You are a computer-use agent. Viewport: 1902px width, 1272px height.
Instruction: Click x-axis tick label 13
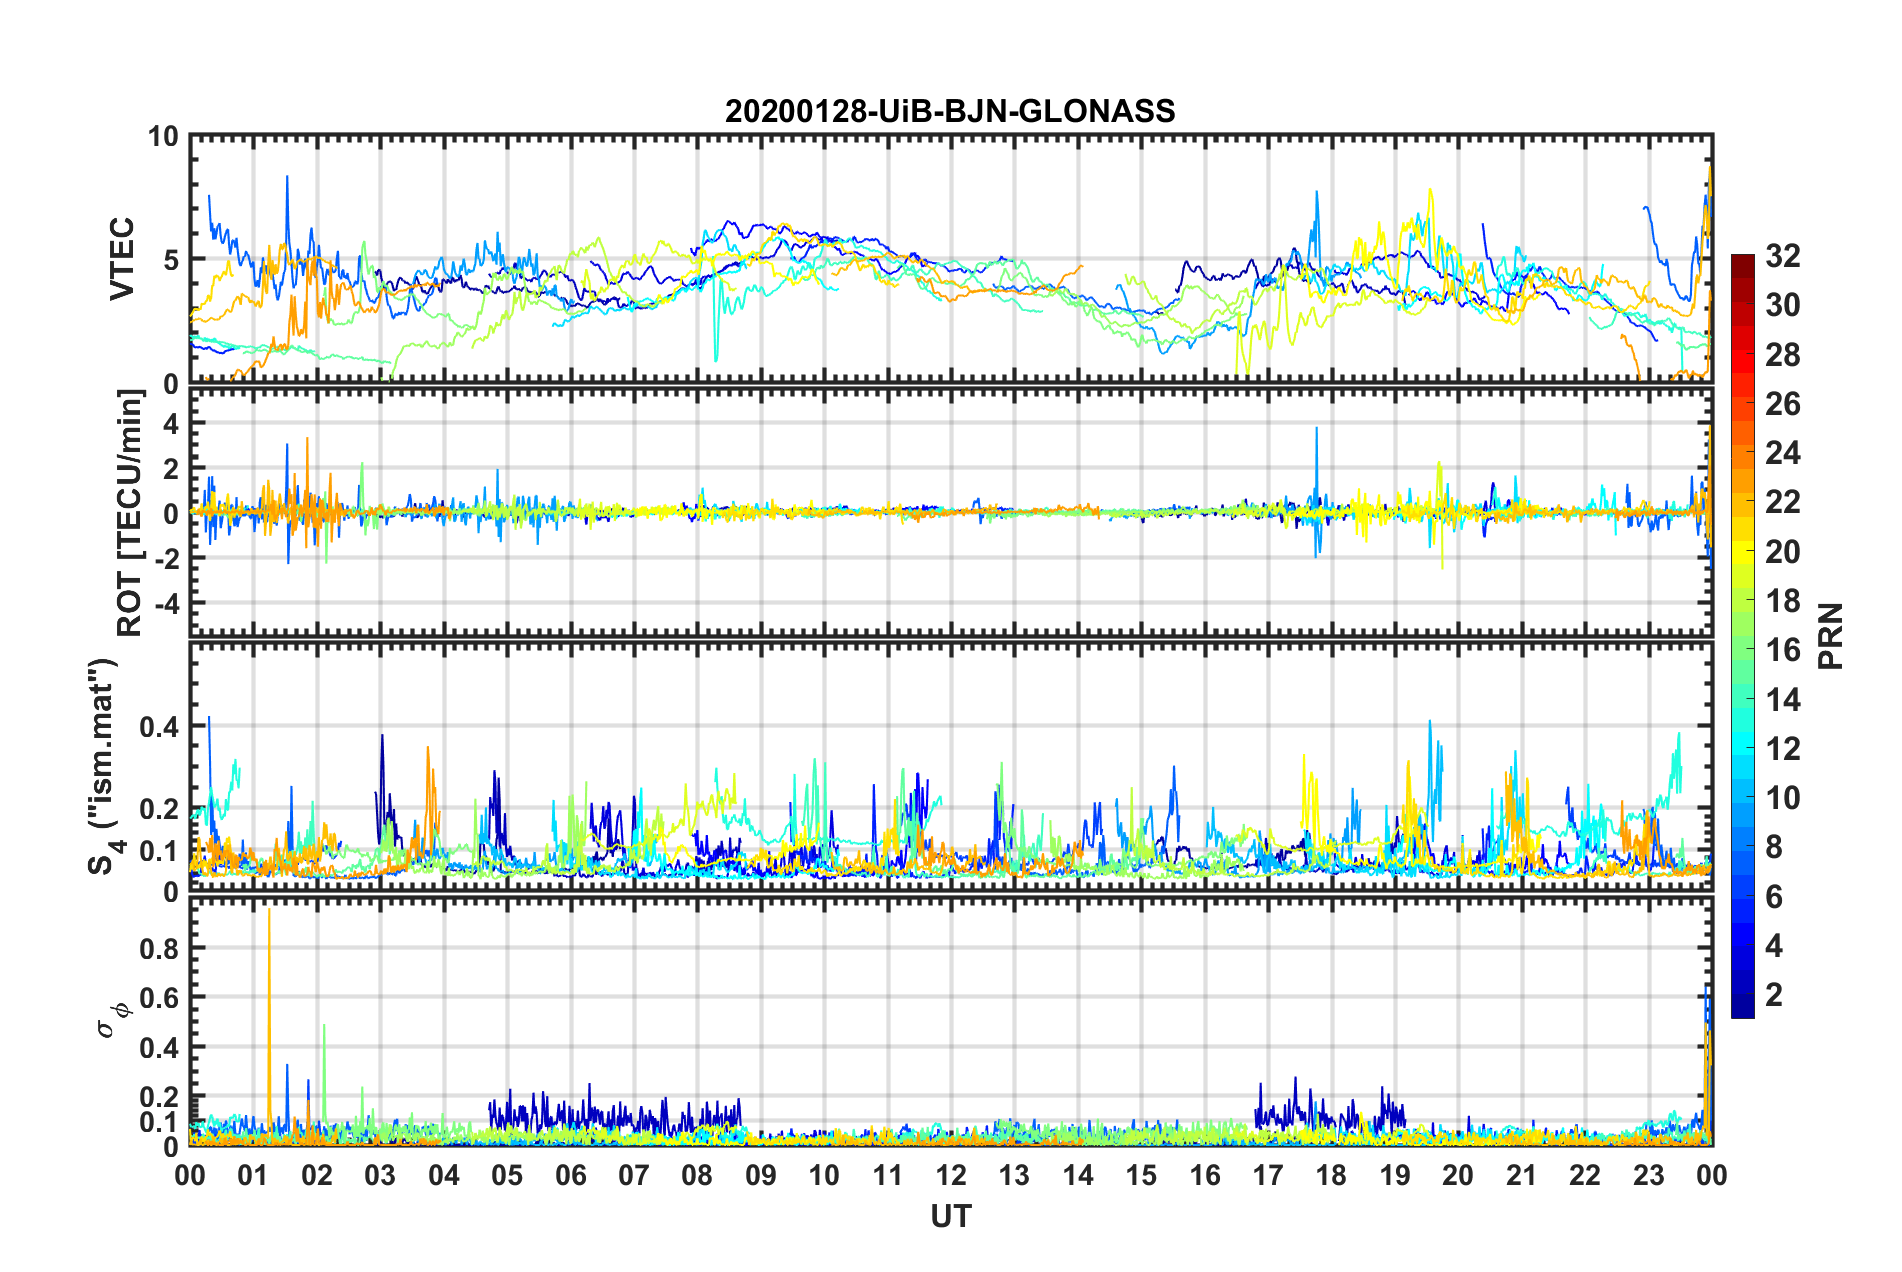pos(1014,1175)
